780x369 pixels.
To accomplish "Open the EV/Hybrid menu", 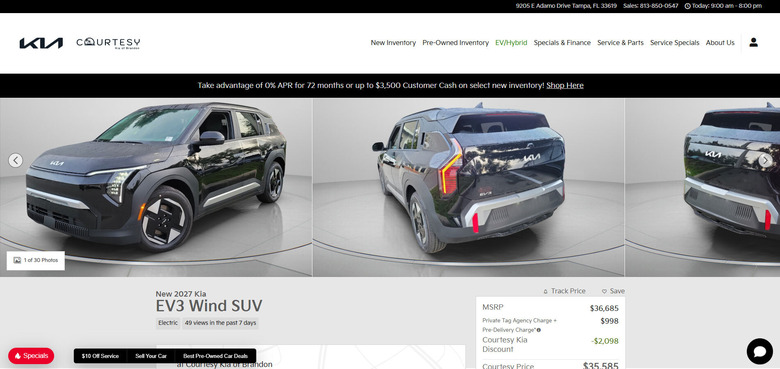I will tap(511, 43).
